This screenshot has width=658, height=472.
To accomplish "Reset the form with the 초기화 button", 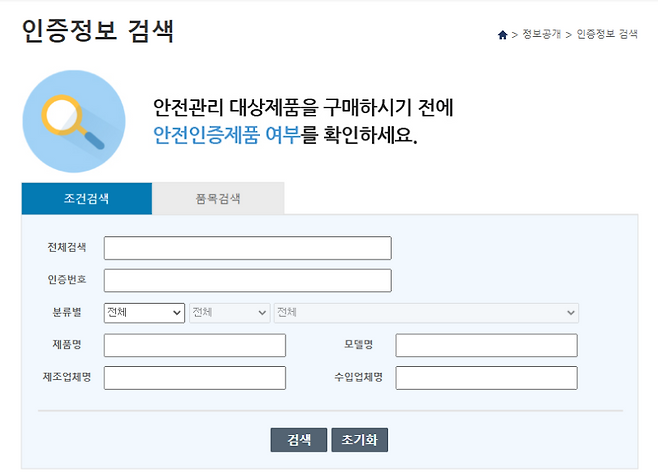I will [x=359, y=440].
